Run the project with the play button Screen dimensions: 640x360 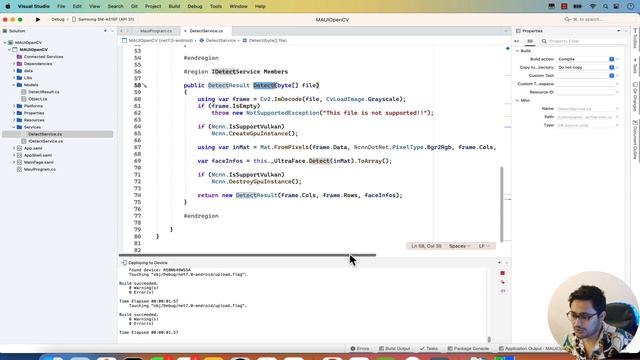[x=38, y=19]
